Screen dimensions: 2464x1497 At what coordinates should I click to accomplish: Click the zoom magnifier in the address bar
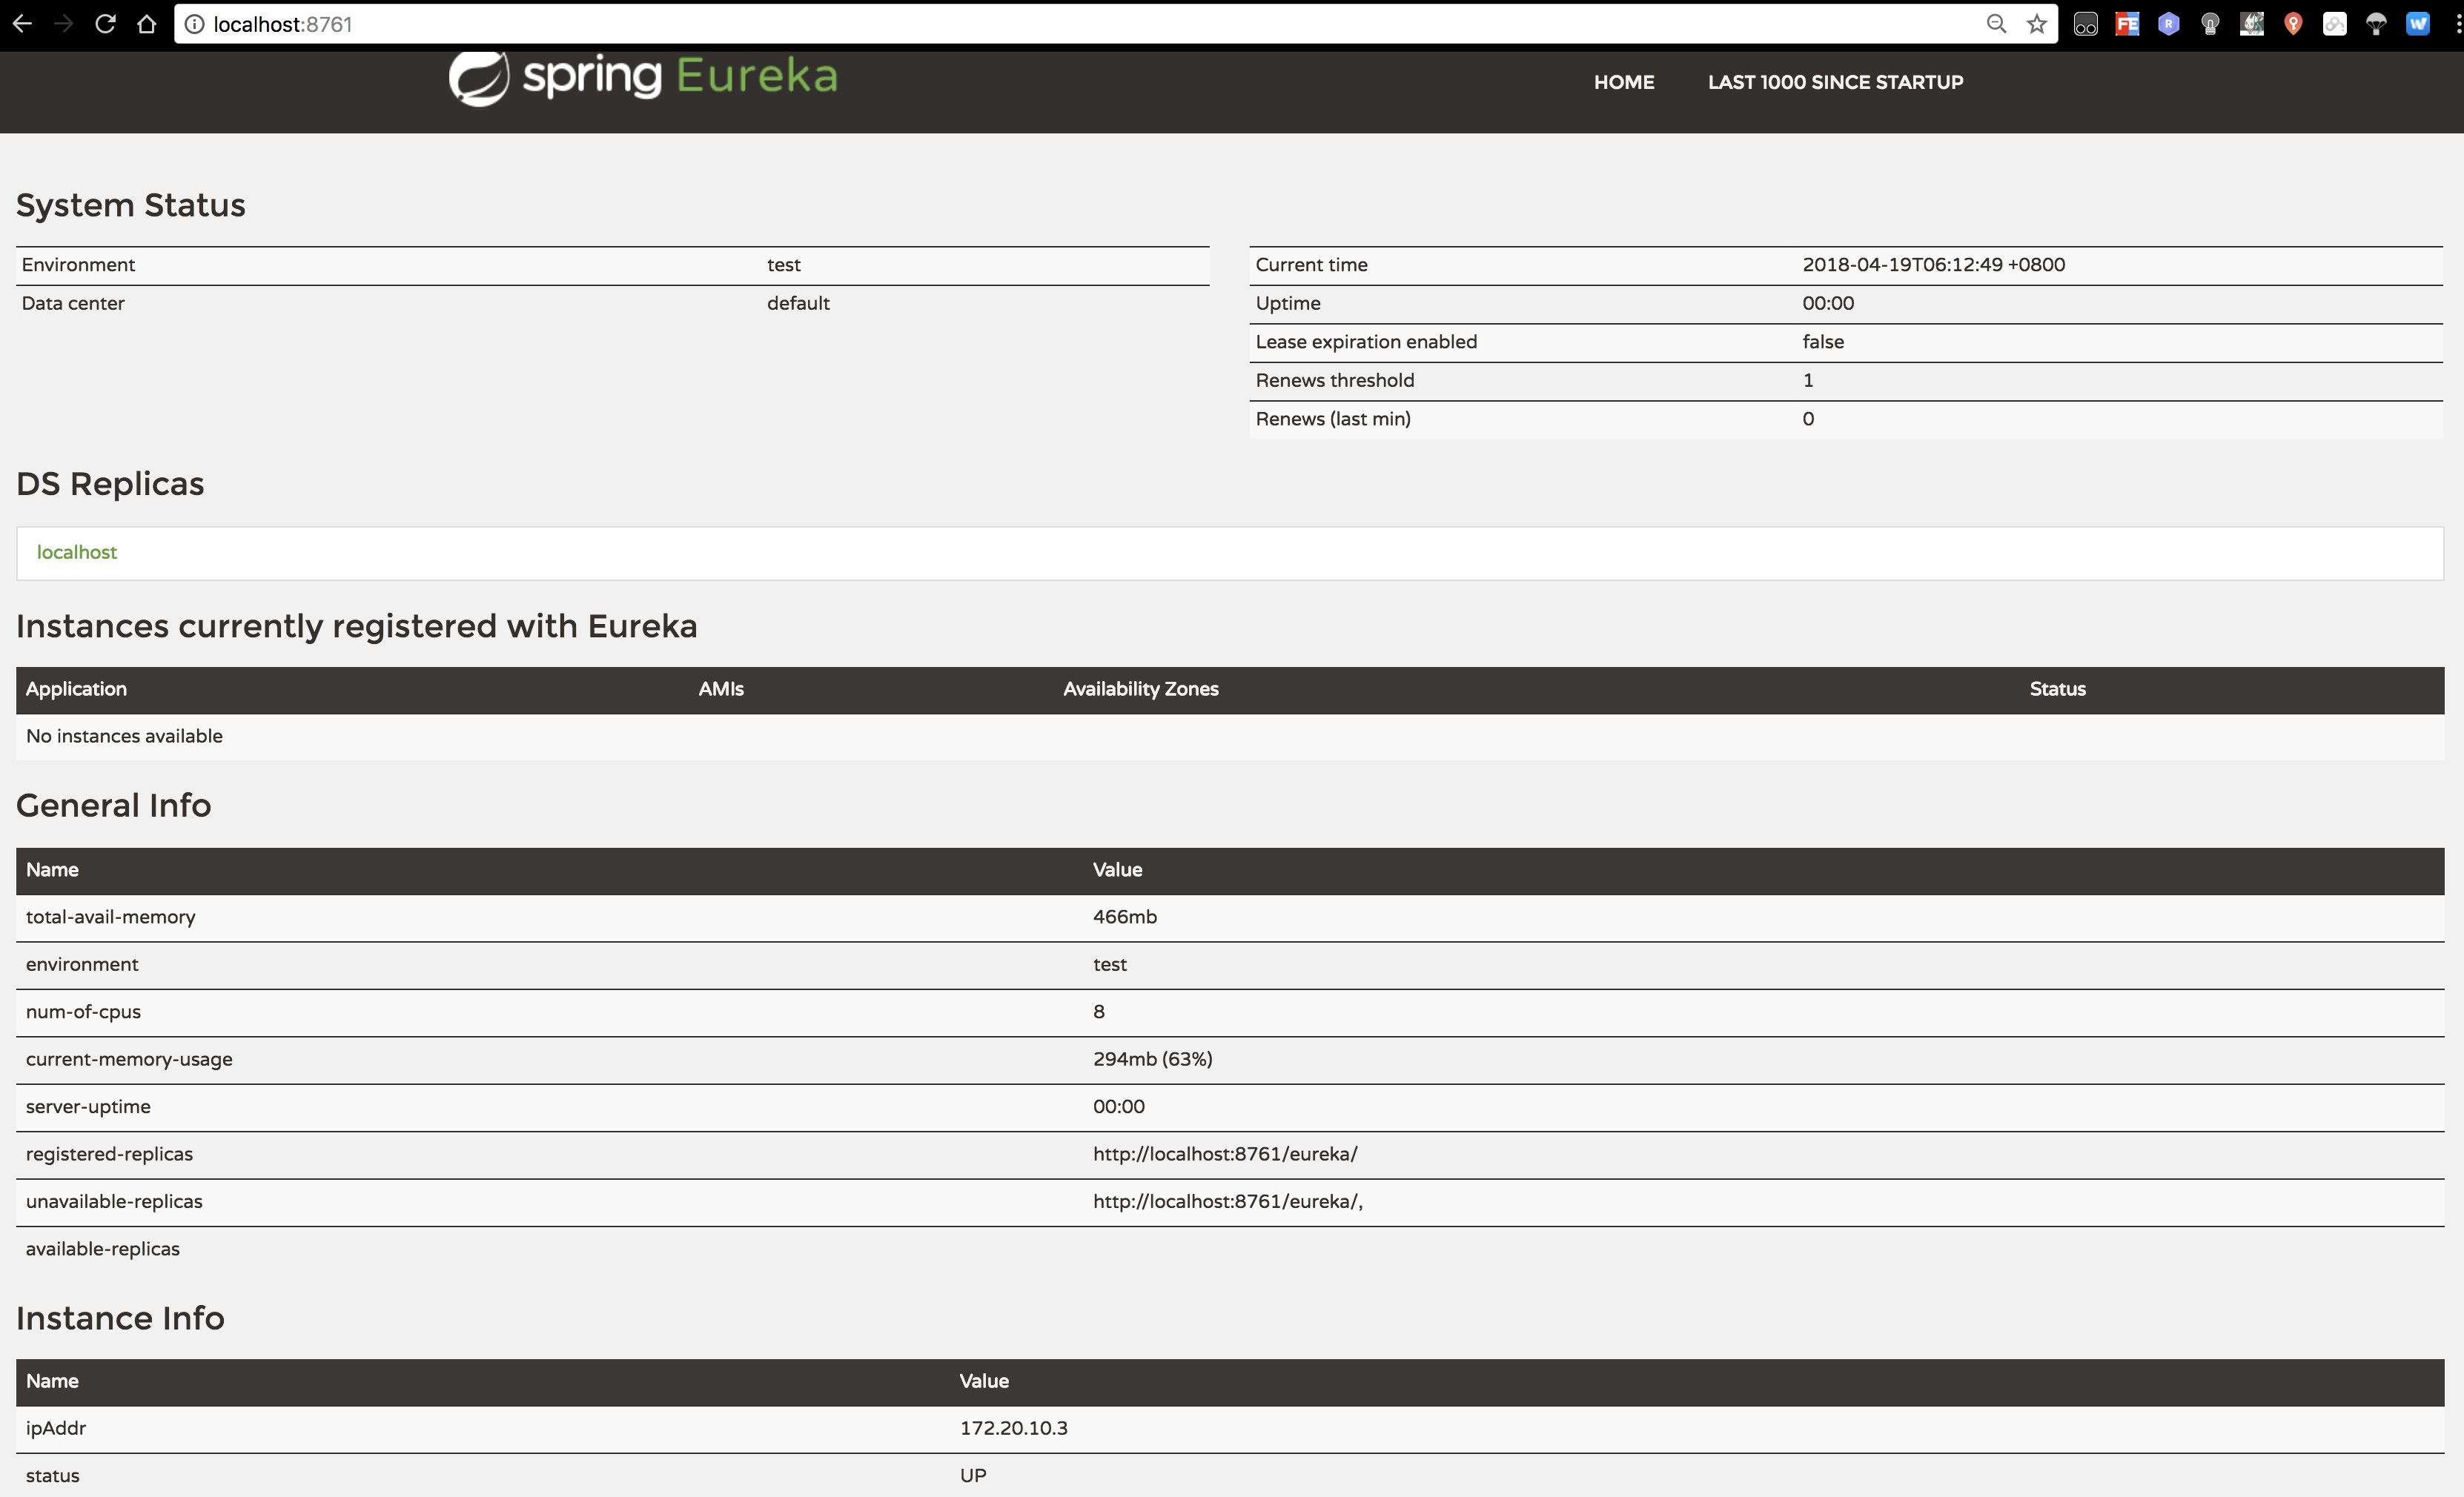[1996, 24]
